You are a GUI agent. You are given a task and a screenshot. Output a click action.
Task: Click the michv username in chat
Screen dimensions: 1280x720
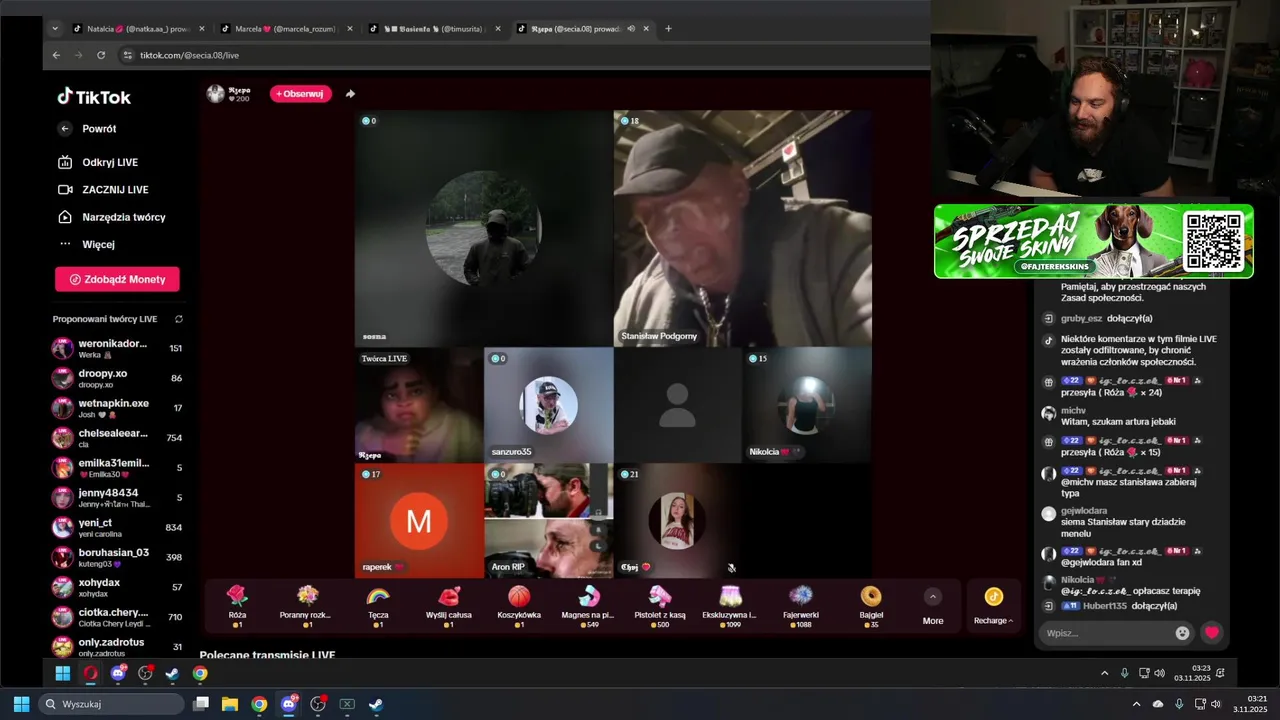(x=1073, y=410)
